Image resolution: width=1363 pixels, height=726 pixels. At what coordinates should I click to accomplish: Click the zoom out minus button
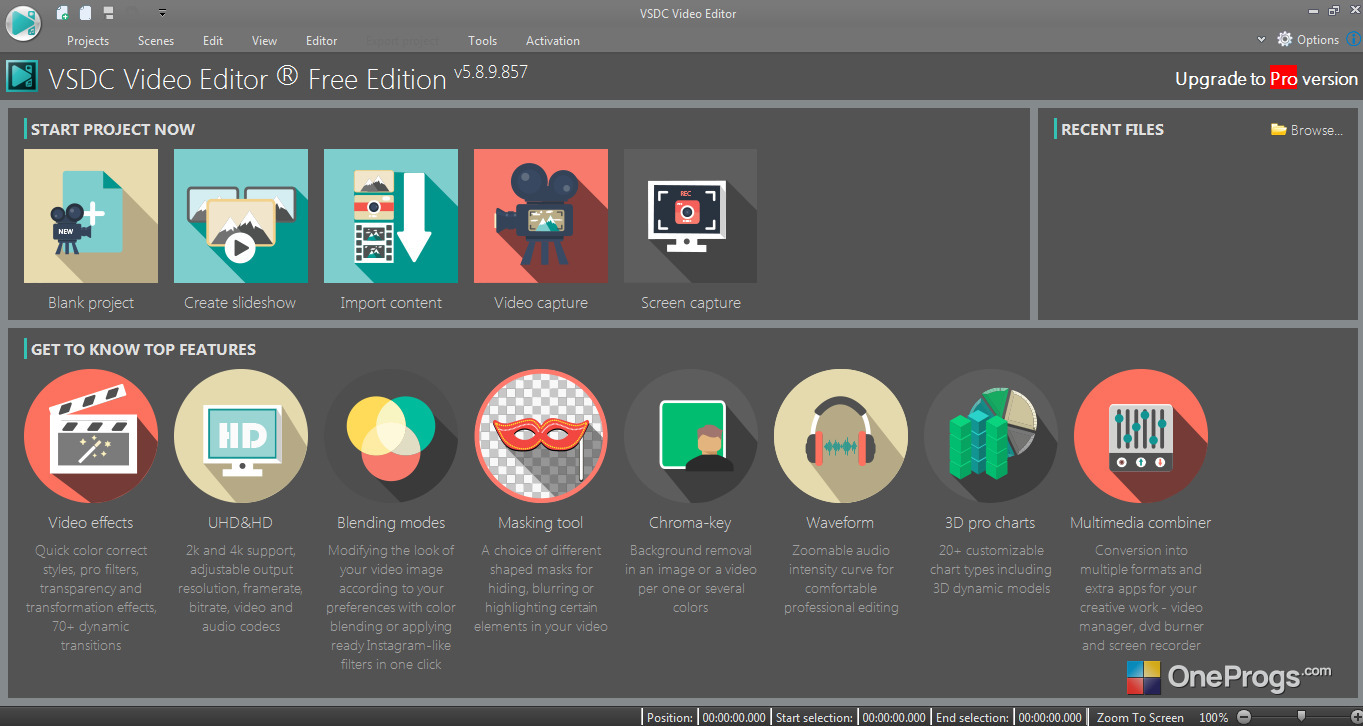(x=1244, y=717)
